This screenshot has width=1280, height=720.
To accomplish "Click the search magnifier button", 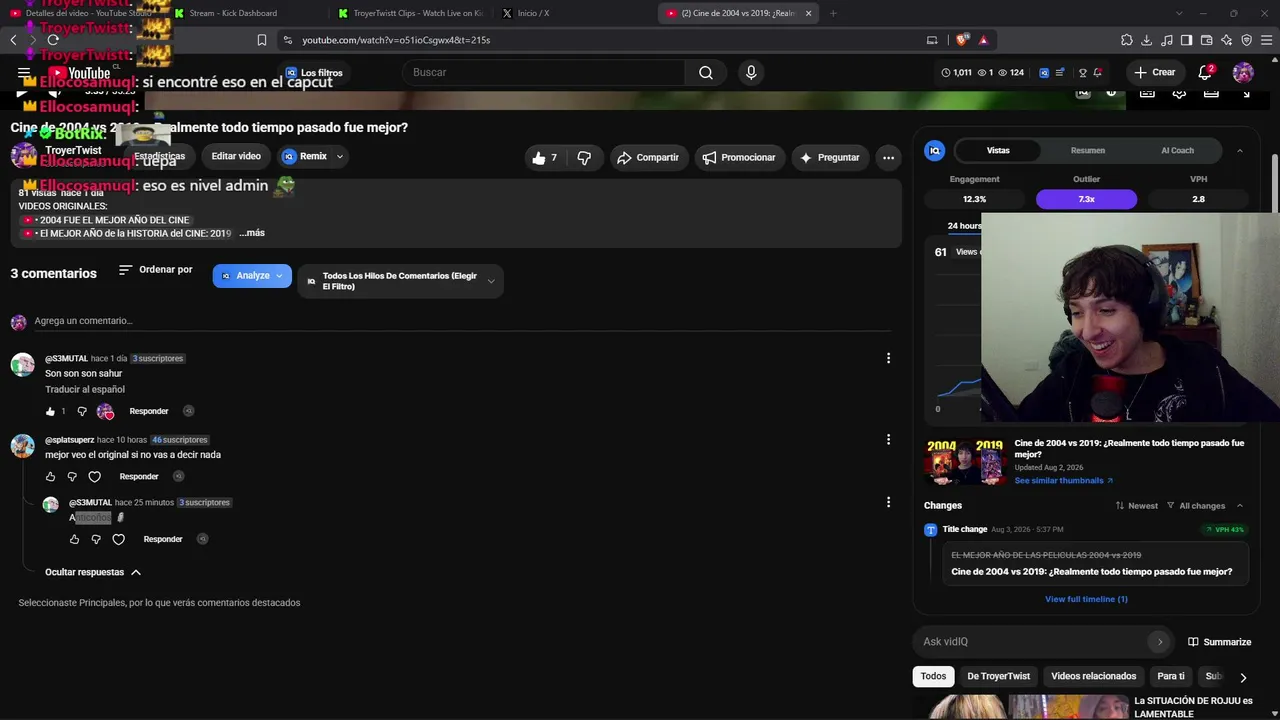I will [706, 73].
